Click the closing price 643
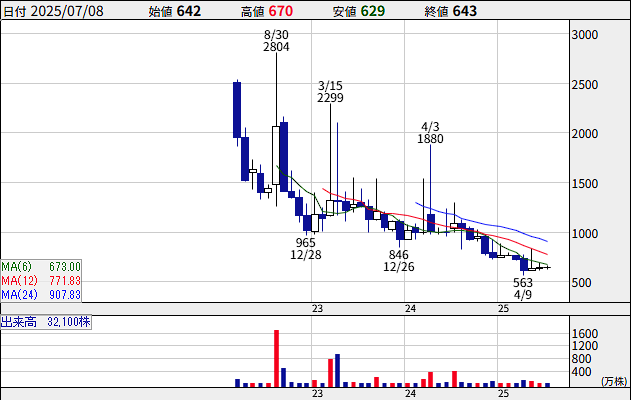631x400 pixels. [x=464, y=11]
